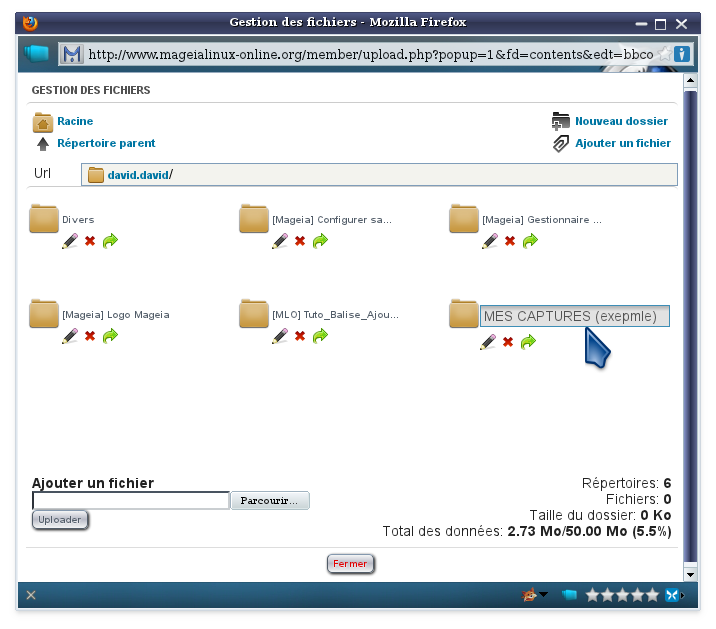Click green move arrow under Divers folder
The width and height of the screenshot is (716, 629).
(110, 241)
